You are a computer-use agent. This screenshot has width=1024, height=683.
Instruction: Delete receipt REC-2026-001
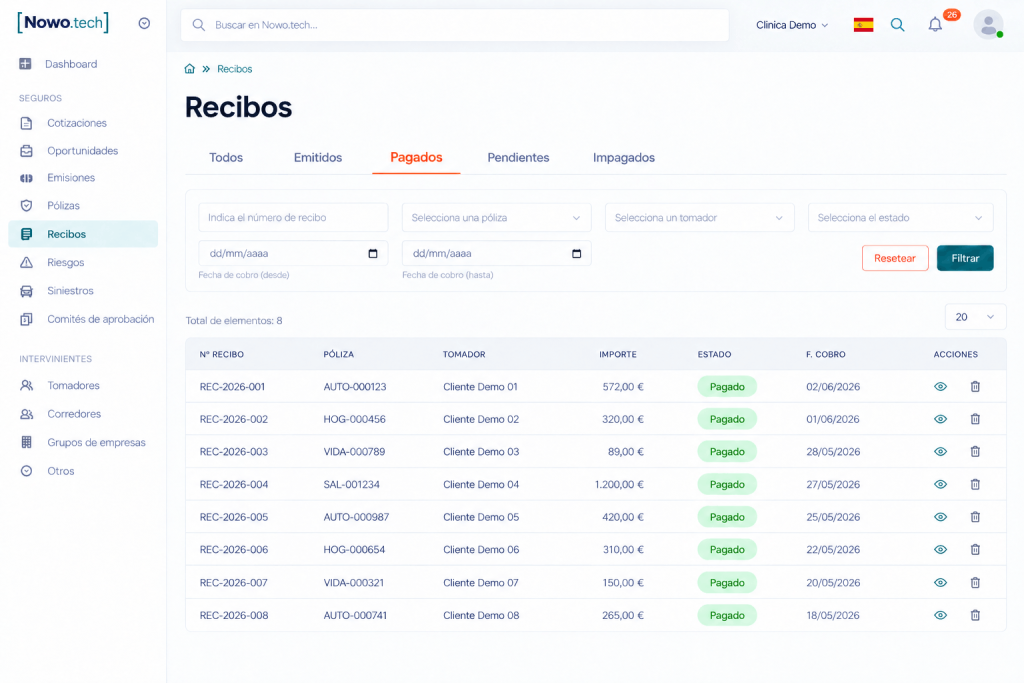point(975,387)
